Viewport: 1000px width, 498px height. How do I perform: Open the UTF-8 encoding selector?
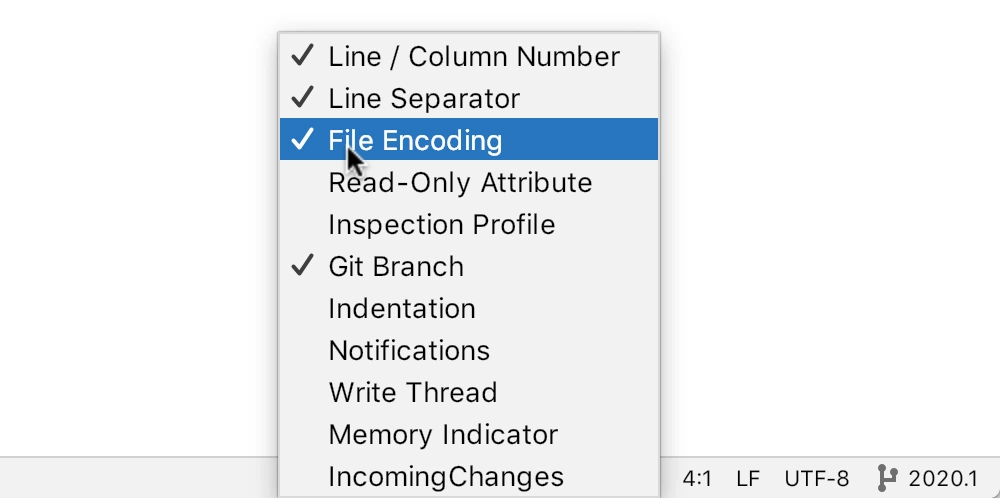(x=816, y=478)
